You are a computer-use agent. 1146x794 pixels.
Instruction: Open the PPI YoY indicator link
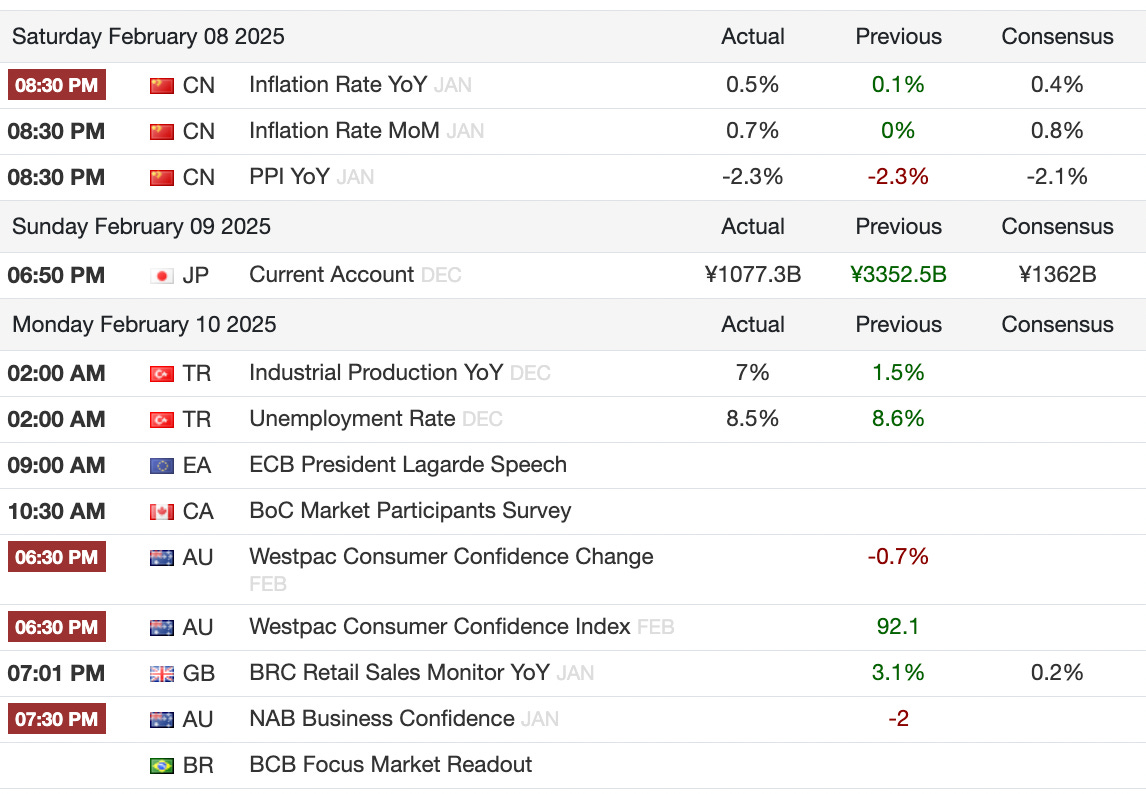click(x=289, y=177)
